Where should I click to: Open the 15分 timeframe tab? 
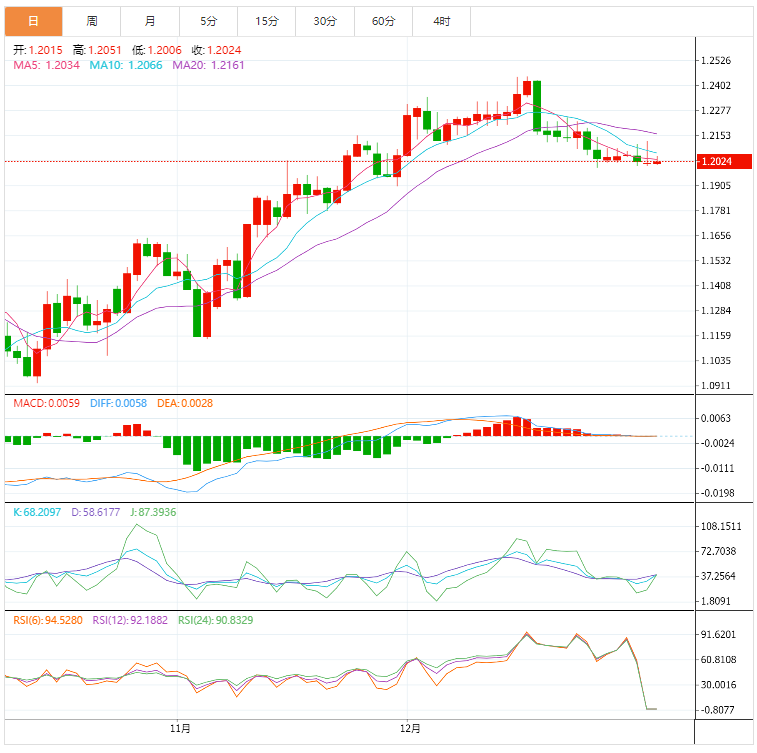pos(267,21)
